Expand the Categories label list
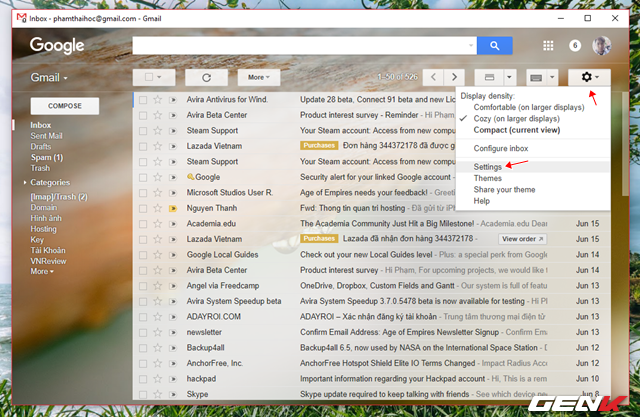The height and width of the screenshot is (417, 640). point(25,182)
